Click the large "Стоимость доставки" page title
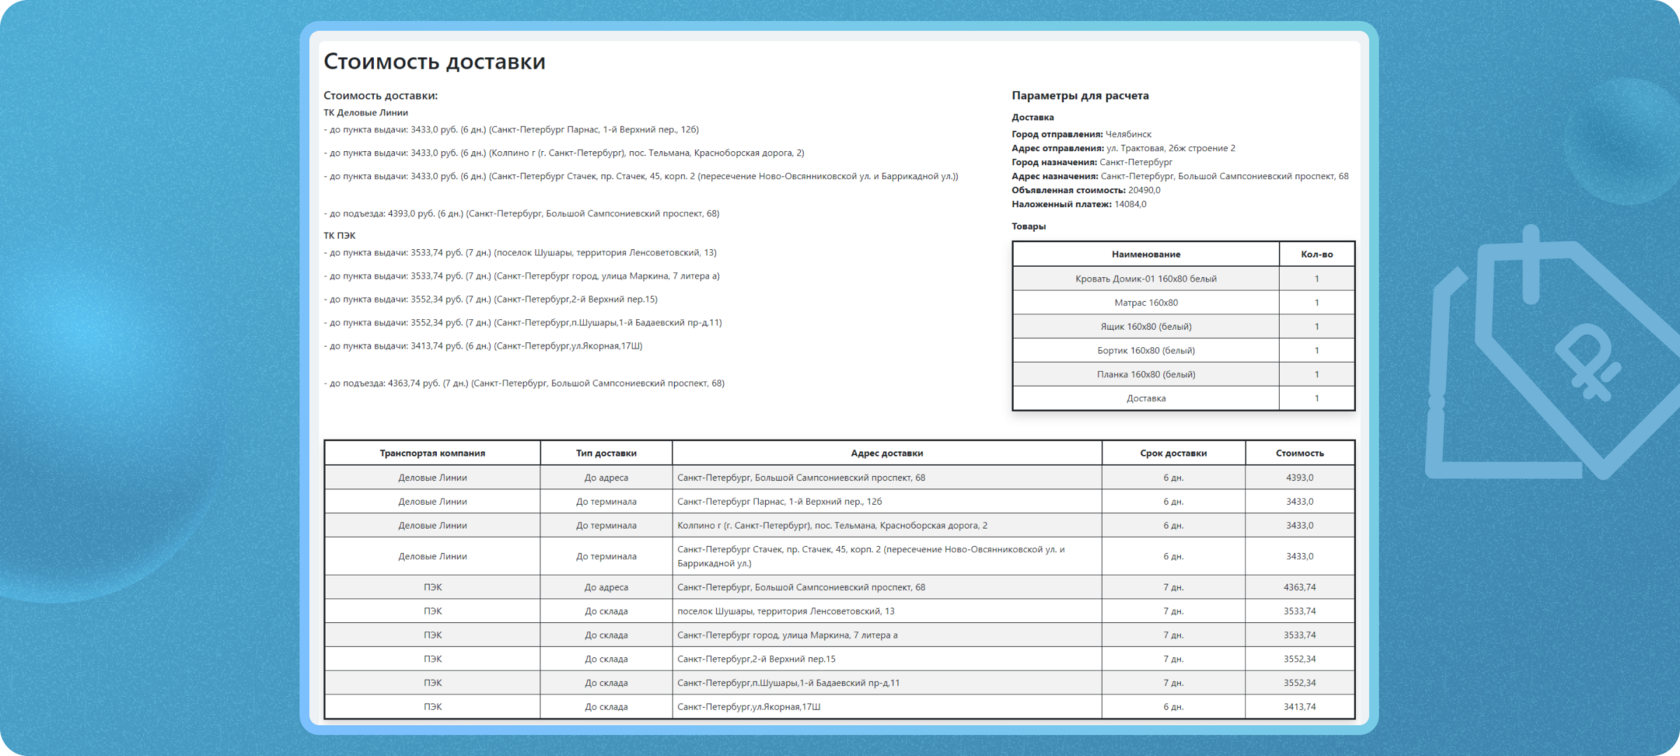 [x=434, y=62]
